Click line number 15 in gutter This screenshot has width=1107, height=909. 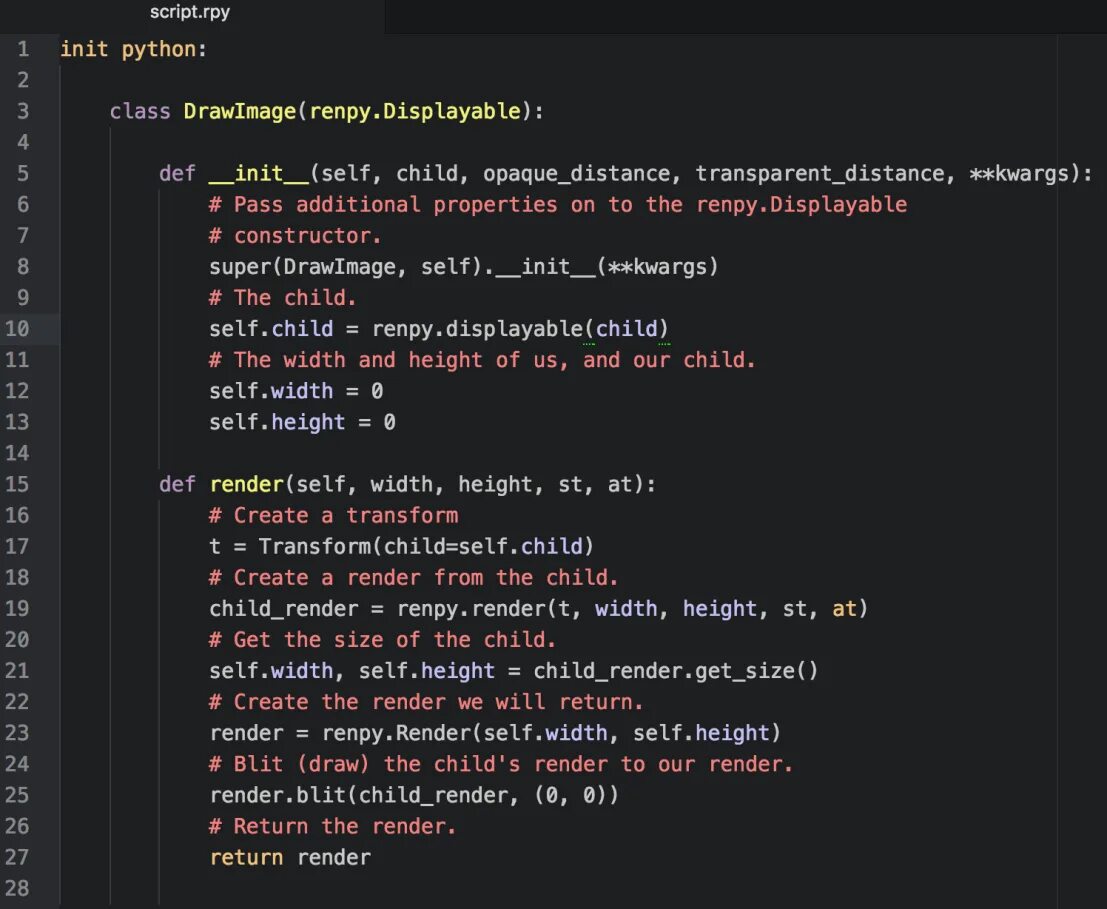(x=17, y=484)
